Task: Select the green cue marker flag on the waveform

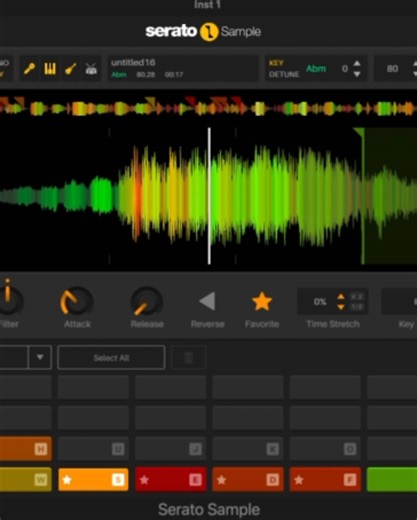Action: (359, 132)
